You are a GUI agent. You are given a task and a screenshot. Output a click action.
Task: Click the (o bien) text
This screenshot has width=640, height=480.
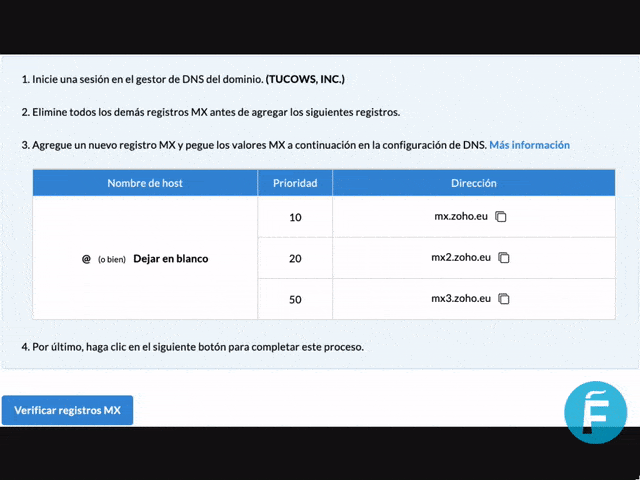pos(112,260)
